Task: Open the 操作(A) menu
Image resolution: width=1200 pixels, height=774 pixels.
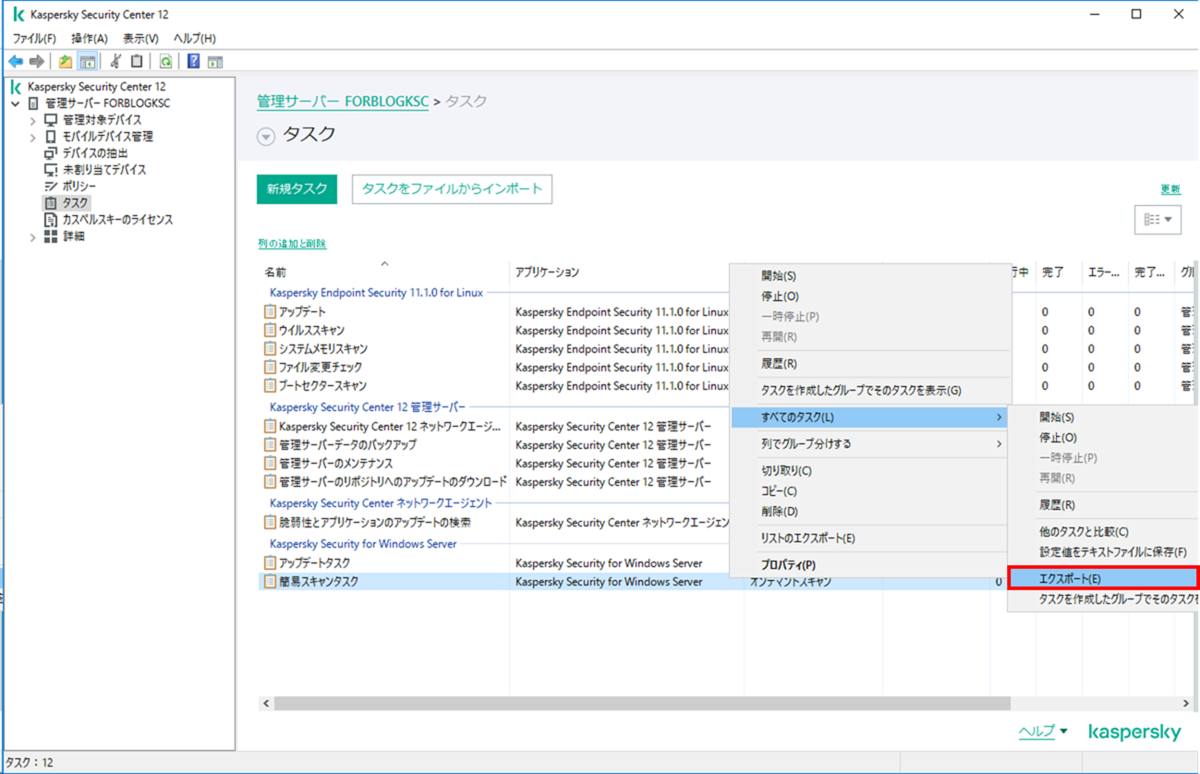Action: [89, 38]
